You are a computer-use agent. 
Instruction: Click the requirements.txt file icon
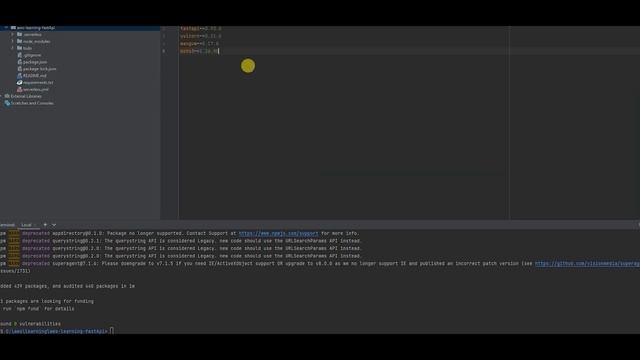[x=20, y=82]
